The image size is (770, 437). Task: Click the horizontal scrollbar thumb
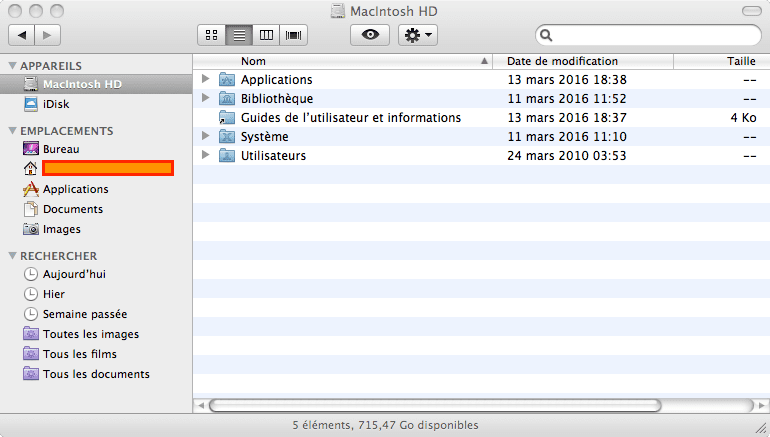click(435, 406)
